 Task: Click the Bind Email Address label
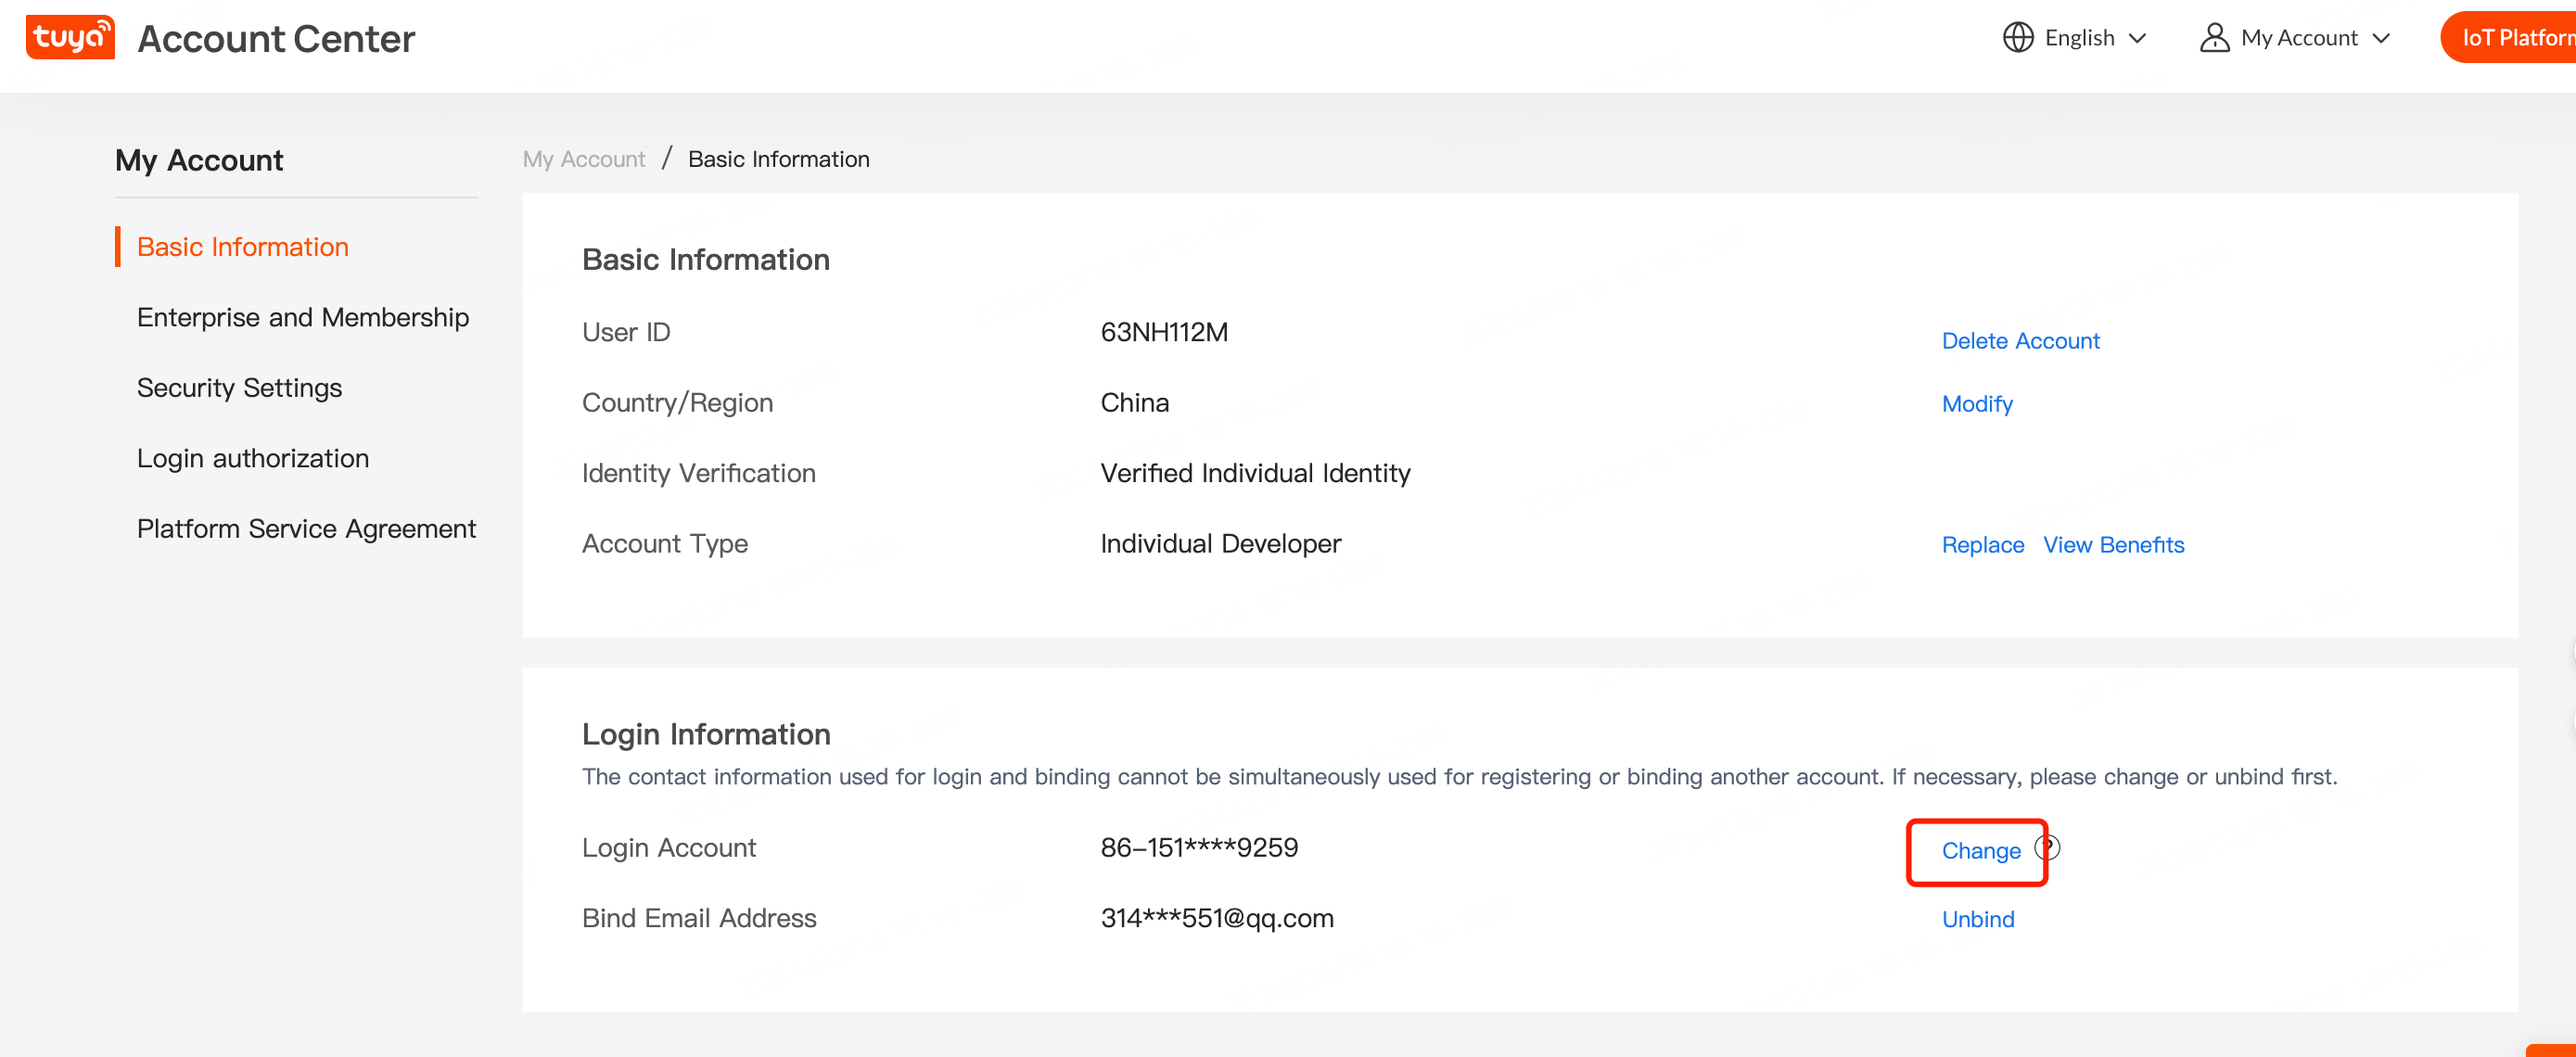[699, 919]
